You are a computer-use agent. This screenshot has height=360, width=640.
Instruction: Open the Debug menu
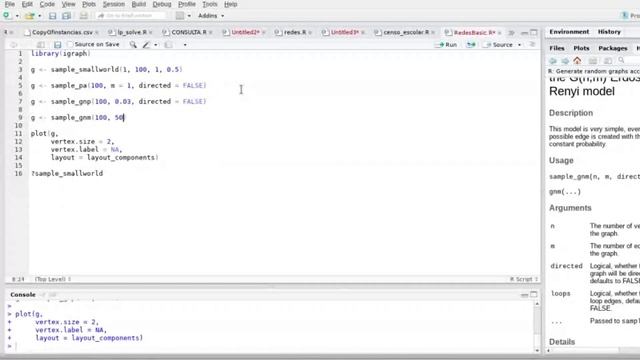[162, 4]
